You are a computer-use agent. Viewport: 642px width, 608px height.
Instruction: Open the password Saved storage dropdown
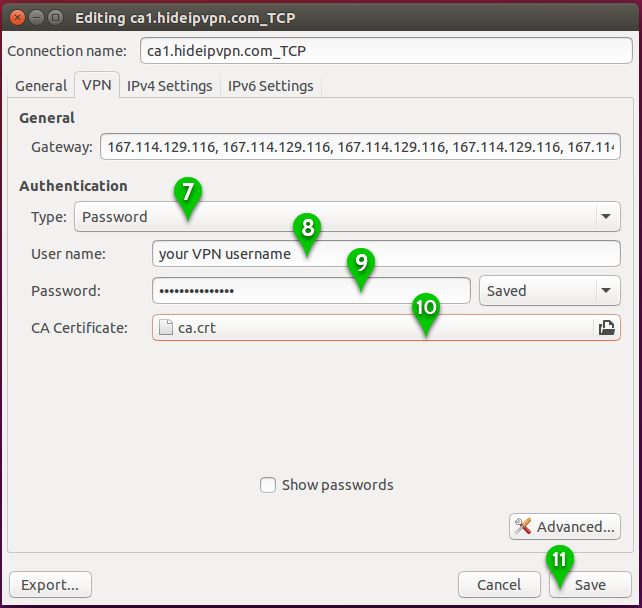(549, 291)
